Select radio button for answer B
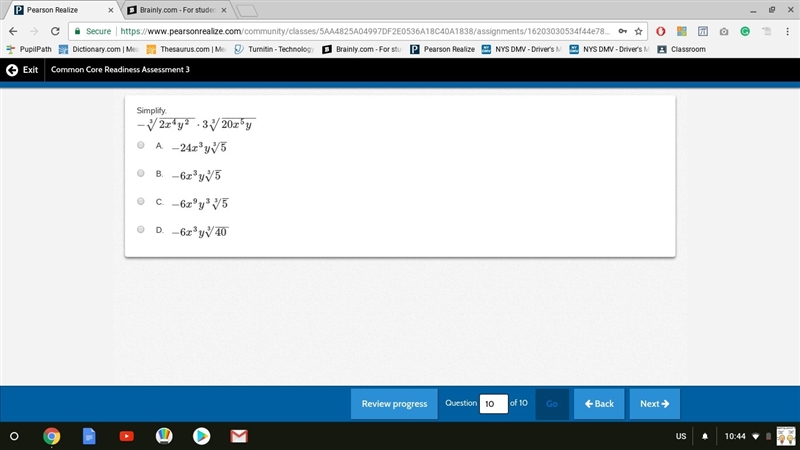This screenshot has height=450, width=800. (141, 173)
